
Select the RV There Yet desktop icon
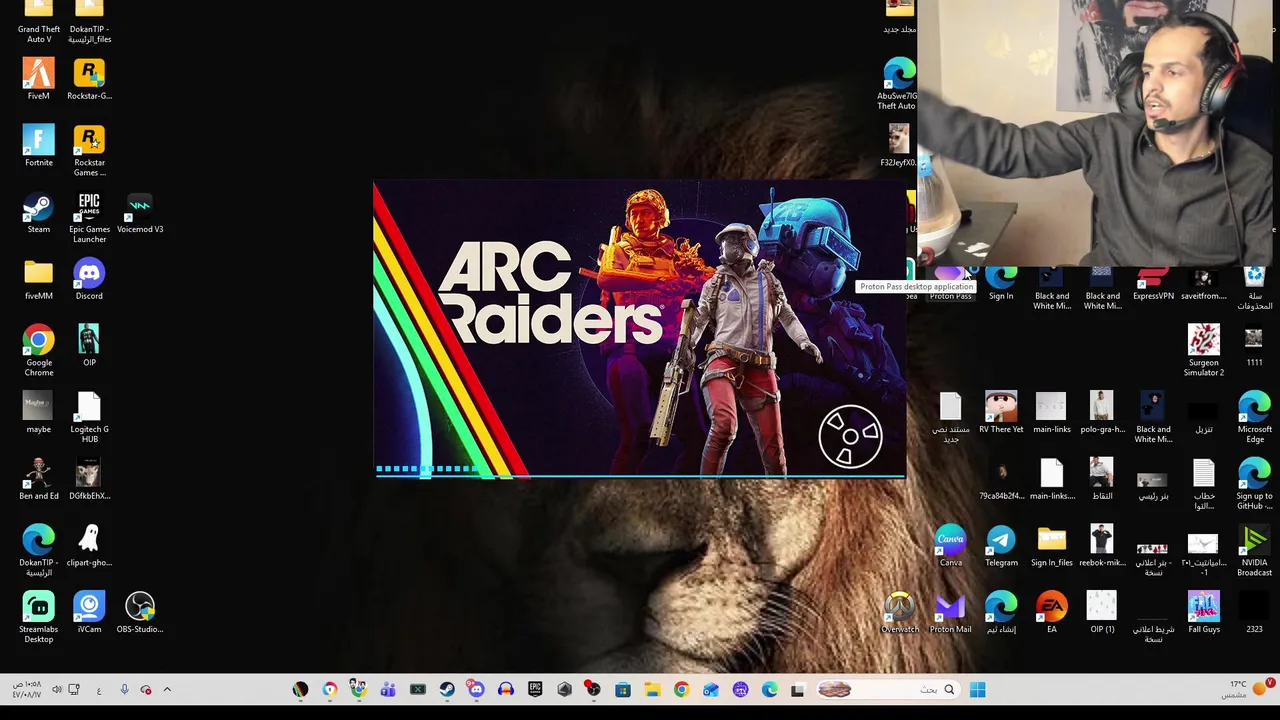coord(1001,413)
